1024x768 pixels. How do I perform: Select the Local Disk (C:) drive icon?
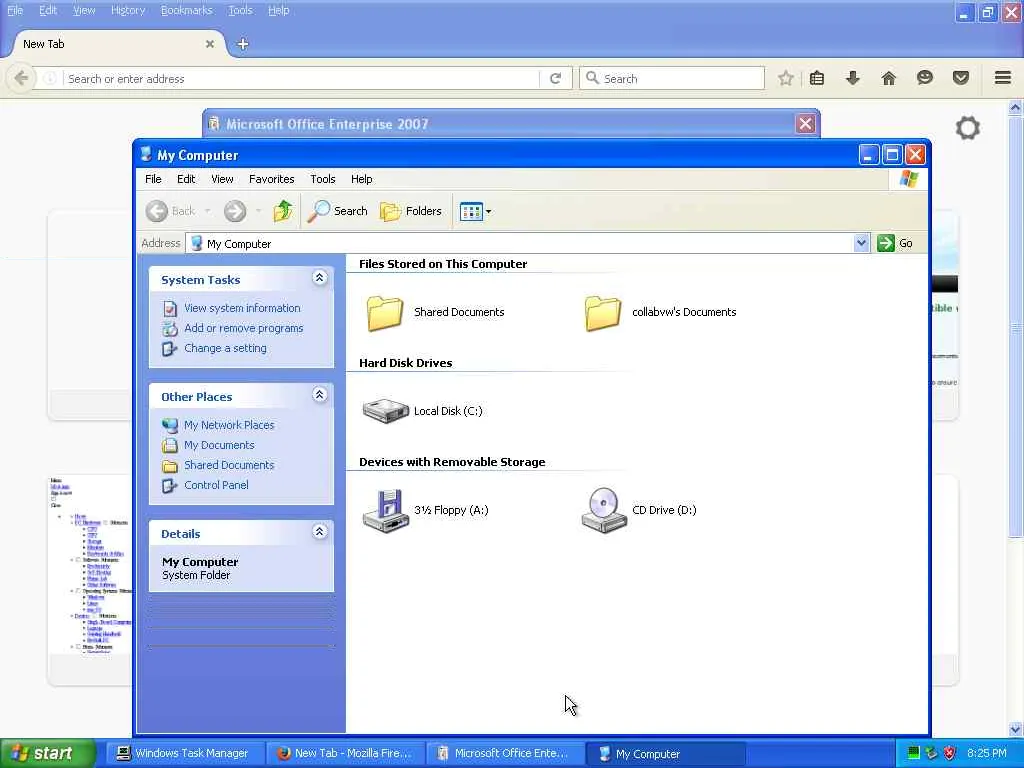pos(385,411)
